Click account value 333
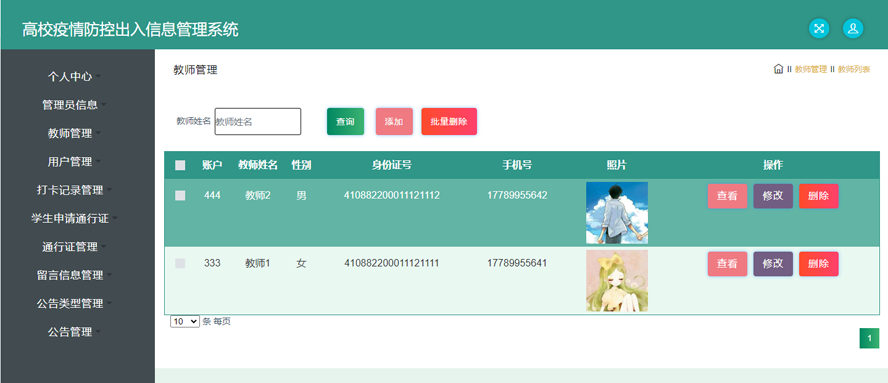The height and width of the screenshot is (383, 888). click(x=212, y=263)
